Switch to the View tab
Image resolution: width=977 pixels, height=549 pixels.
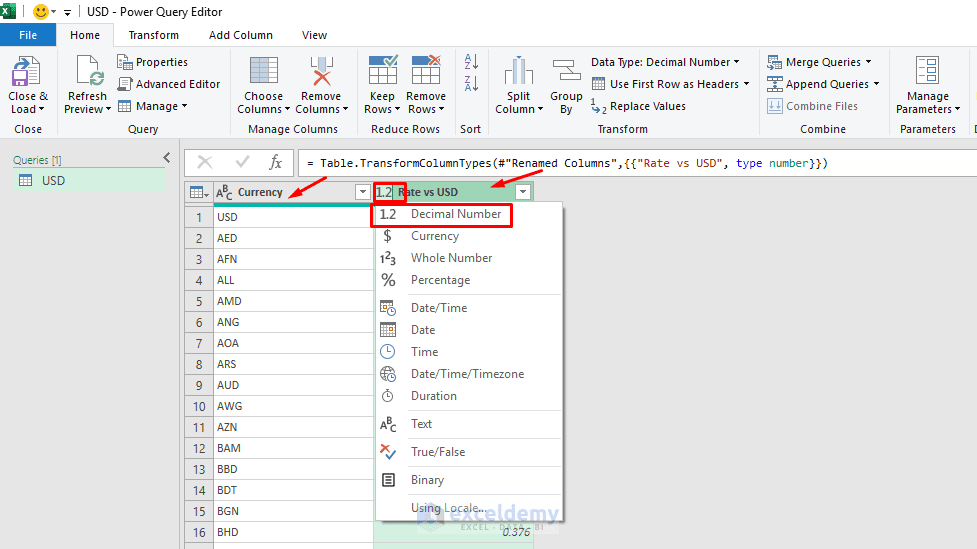click(x=314, y=35)
